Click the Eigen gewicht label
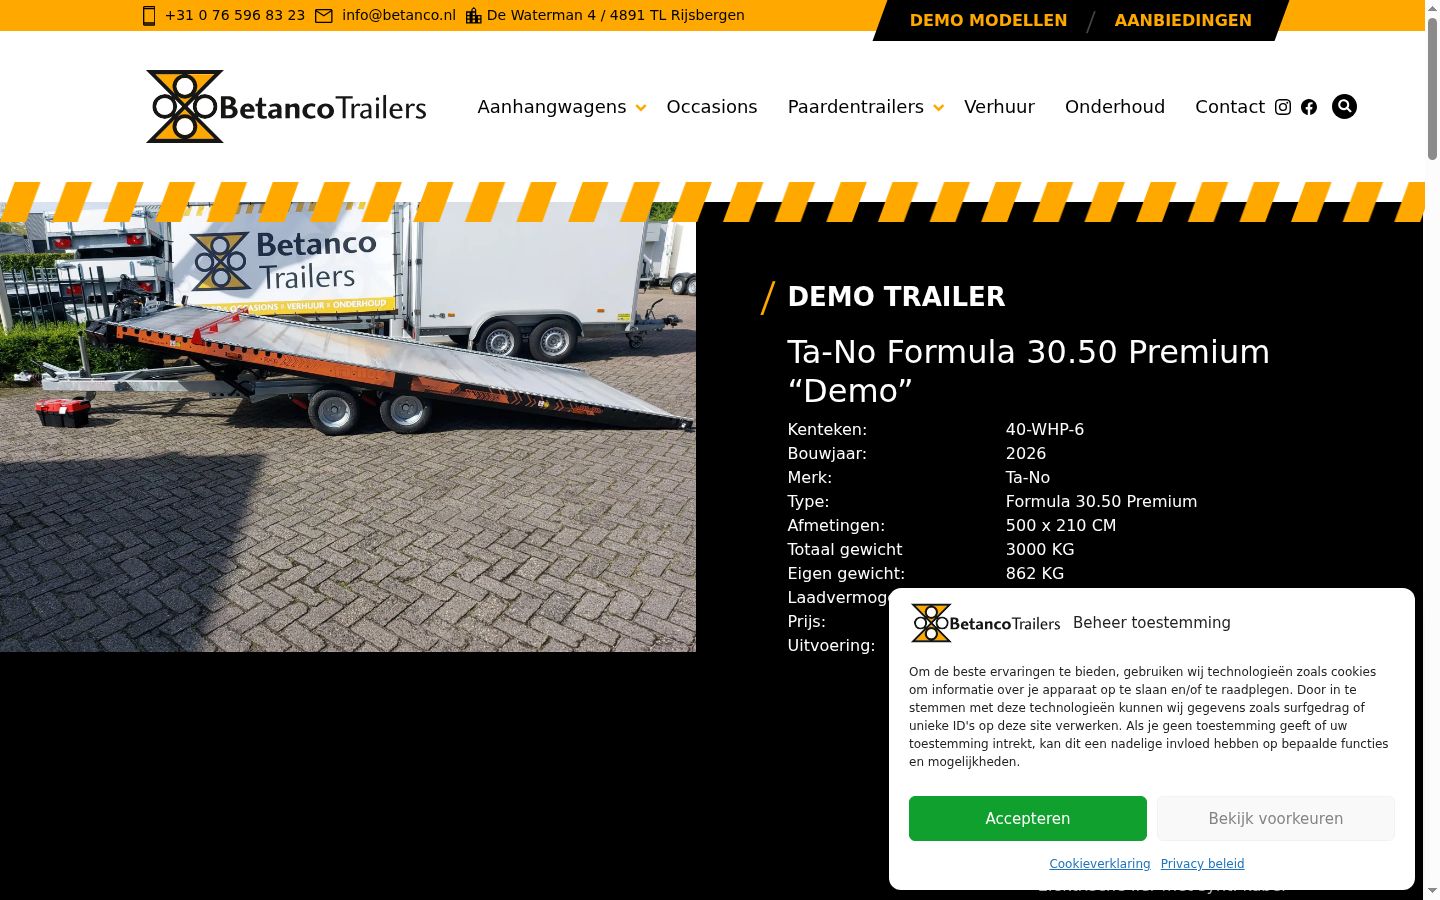Image resolution: width=1440 pixels, height=900 pixels. click(x=846, y=573)
